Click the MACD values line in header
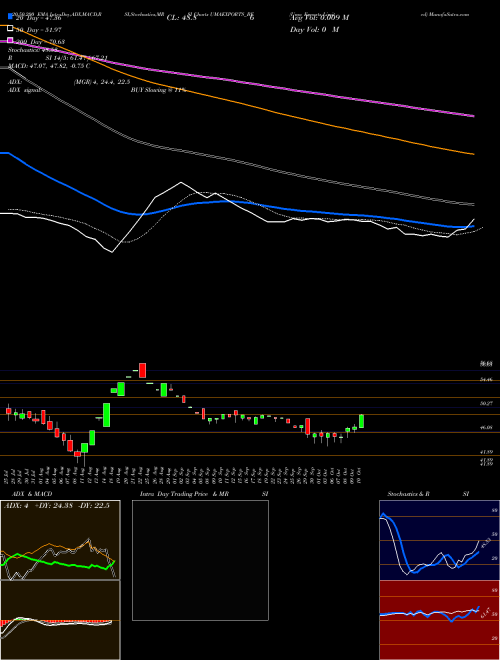The image size is (500, 660). [x=49, y=66]
